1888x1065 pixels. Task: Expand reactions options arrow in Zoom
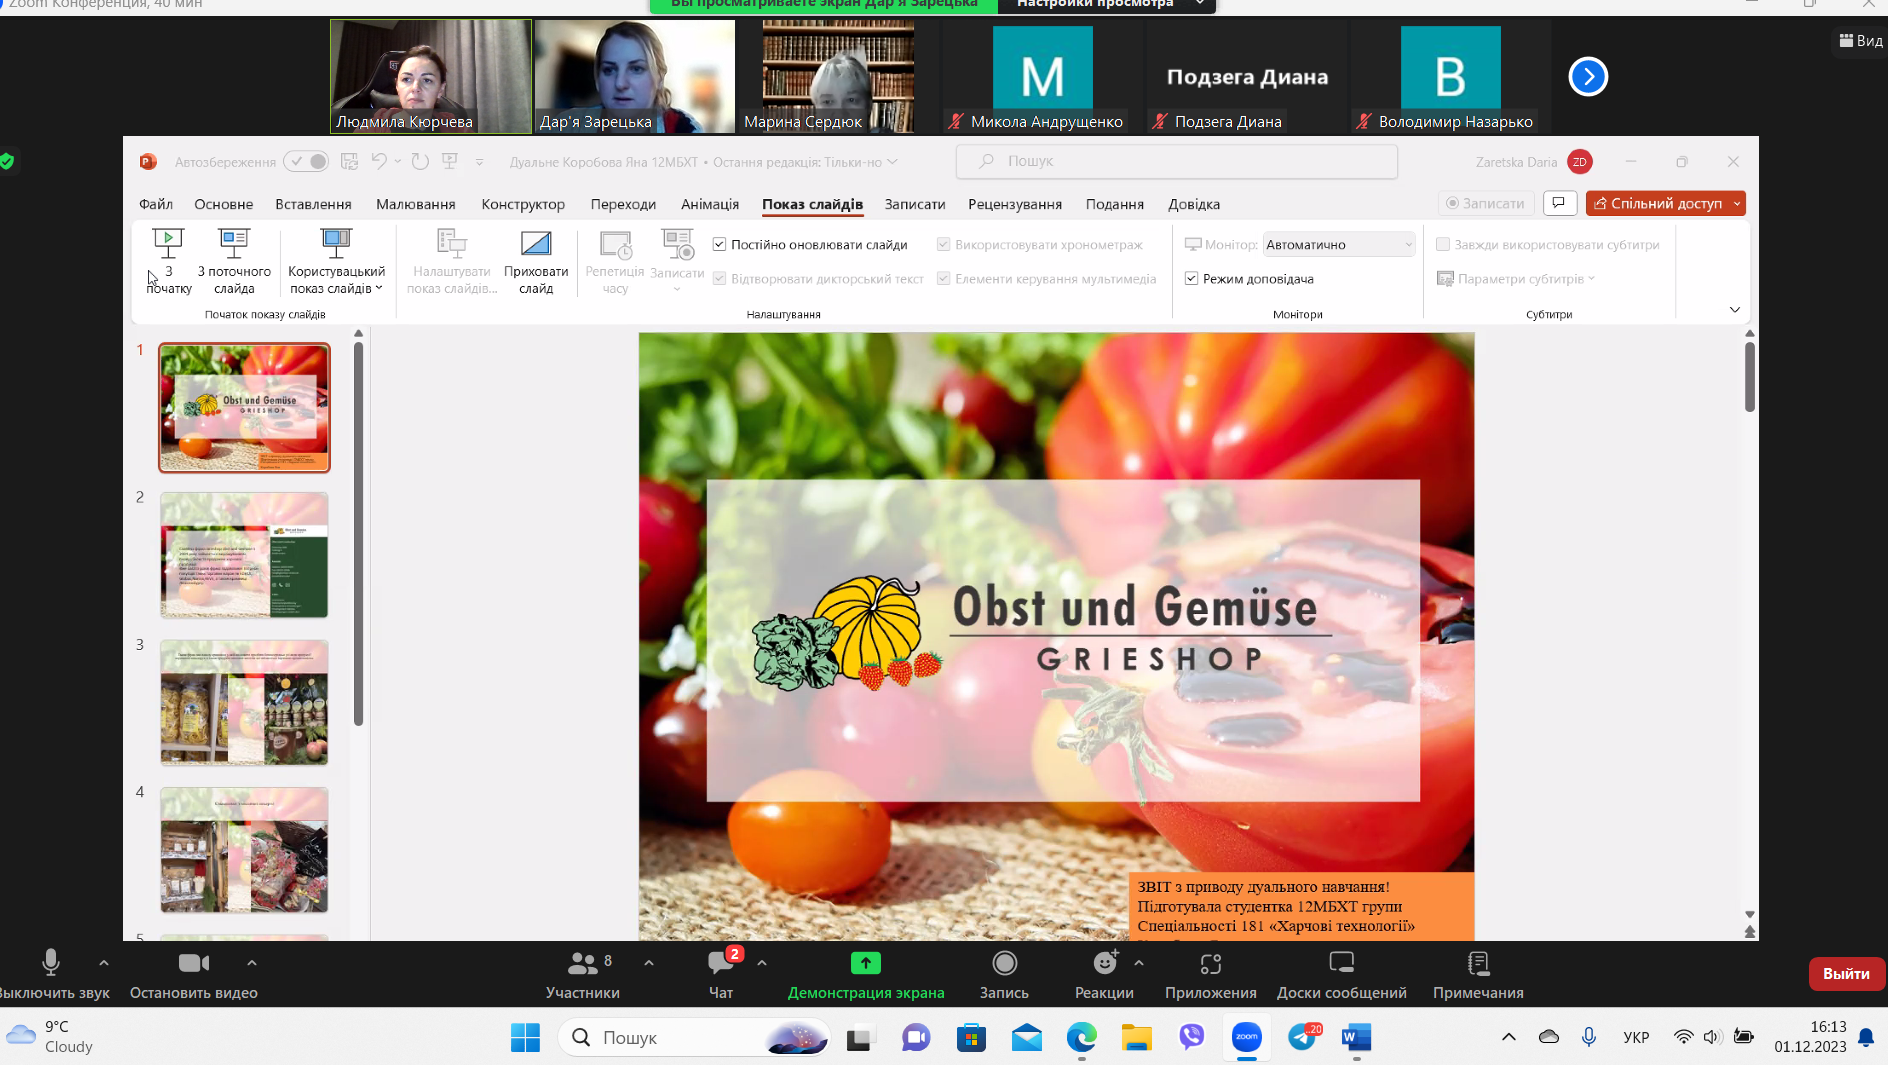click(1139, 963)
